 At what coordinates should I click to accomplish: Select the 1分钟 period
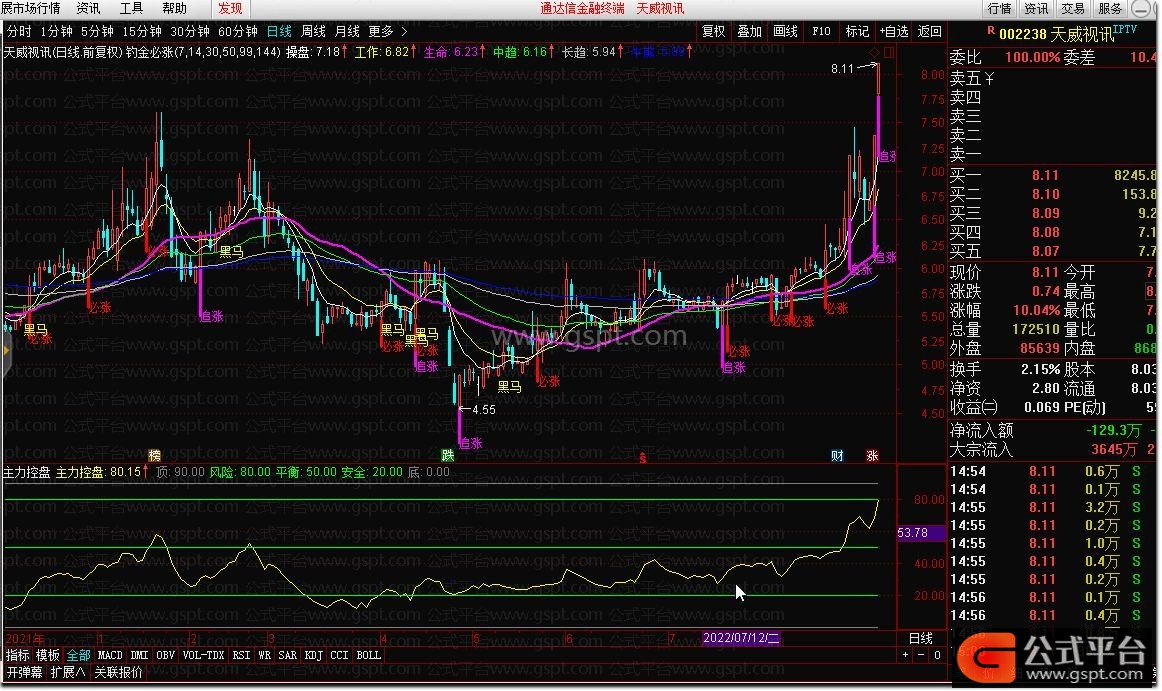click(56, 31)
